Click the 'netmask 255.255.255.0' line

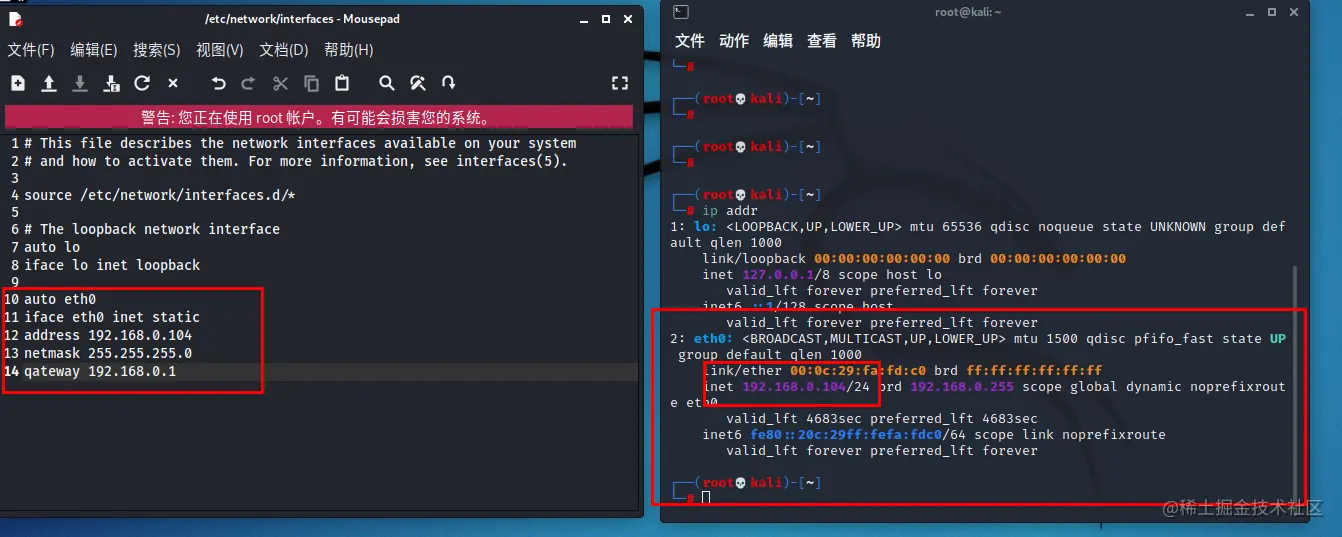[x=108, y=353]
